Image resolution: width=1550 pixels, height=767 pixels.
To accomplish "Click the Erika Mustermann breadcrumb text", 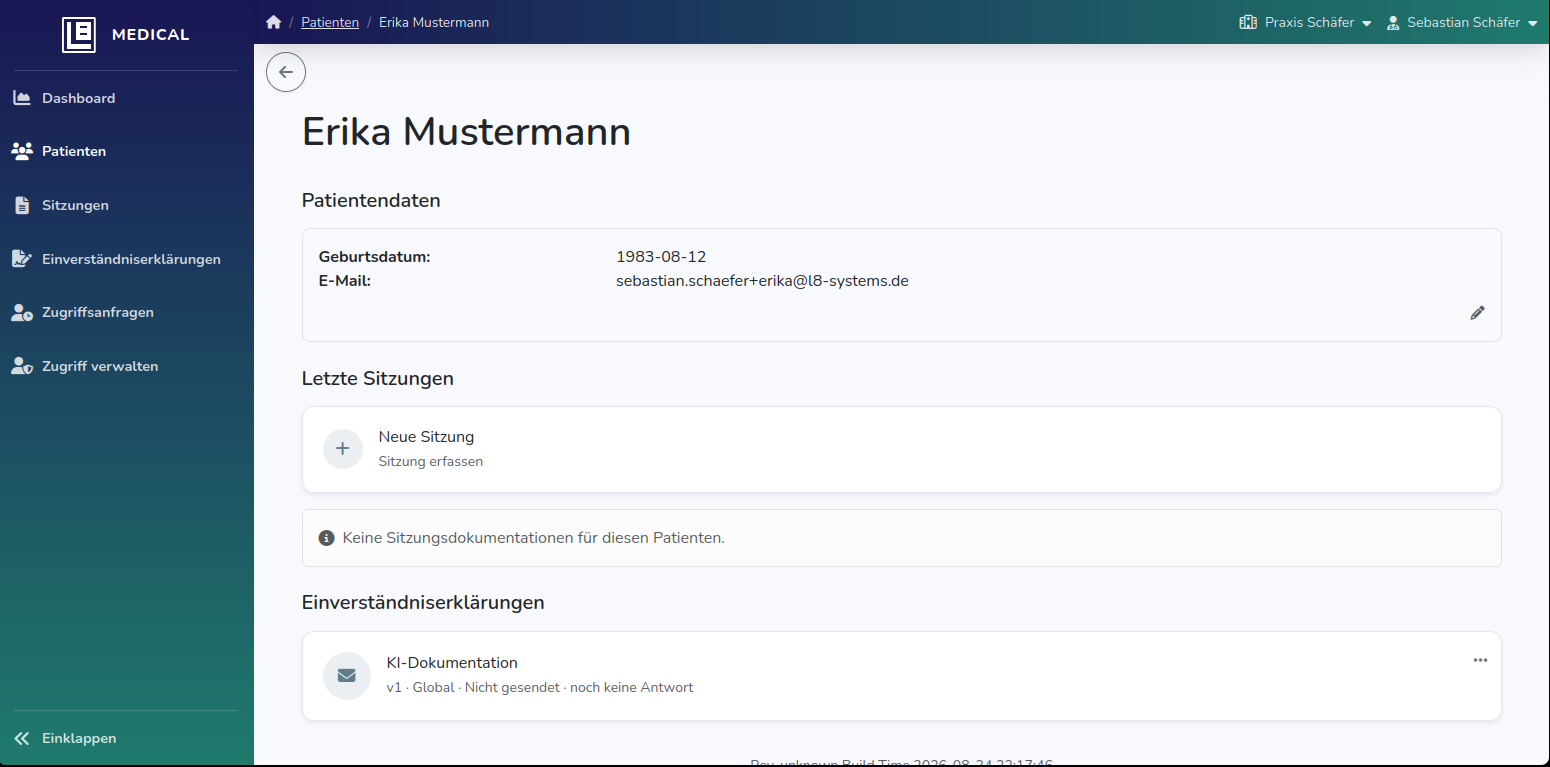I will pyautogui.click(x=434, y=22).
